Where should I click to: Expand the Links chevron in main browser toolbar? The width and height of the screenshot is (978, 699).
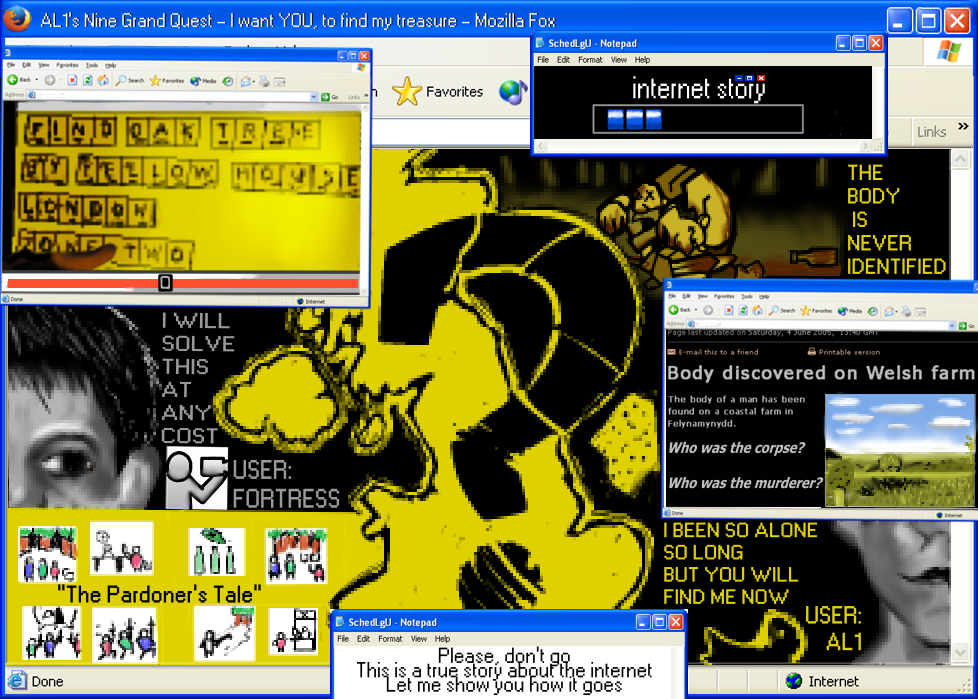pyautogui.click(x=963, y=128)
